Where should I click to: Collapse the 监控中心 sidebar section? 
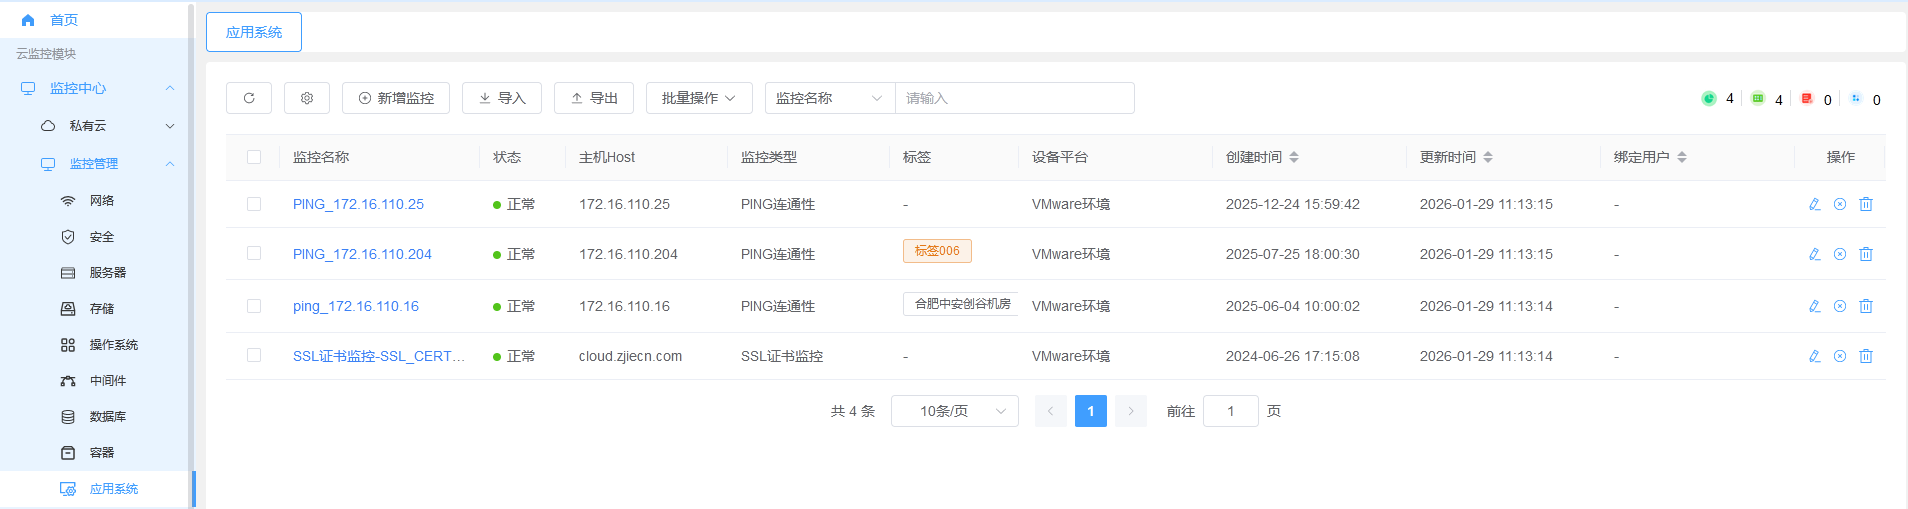tap(170, 88)
